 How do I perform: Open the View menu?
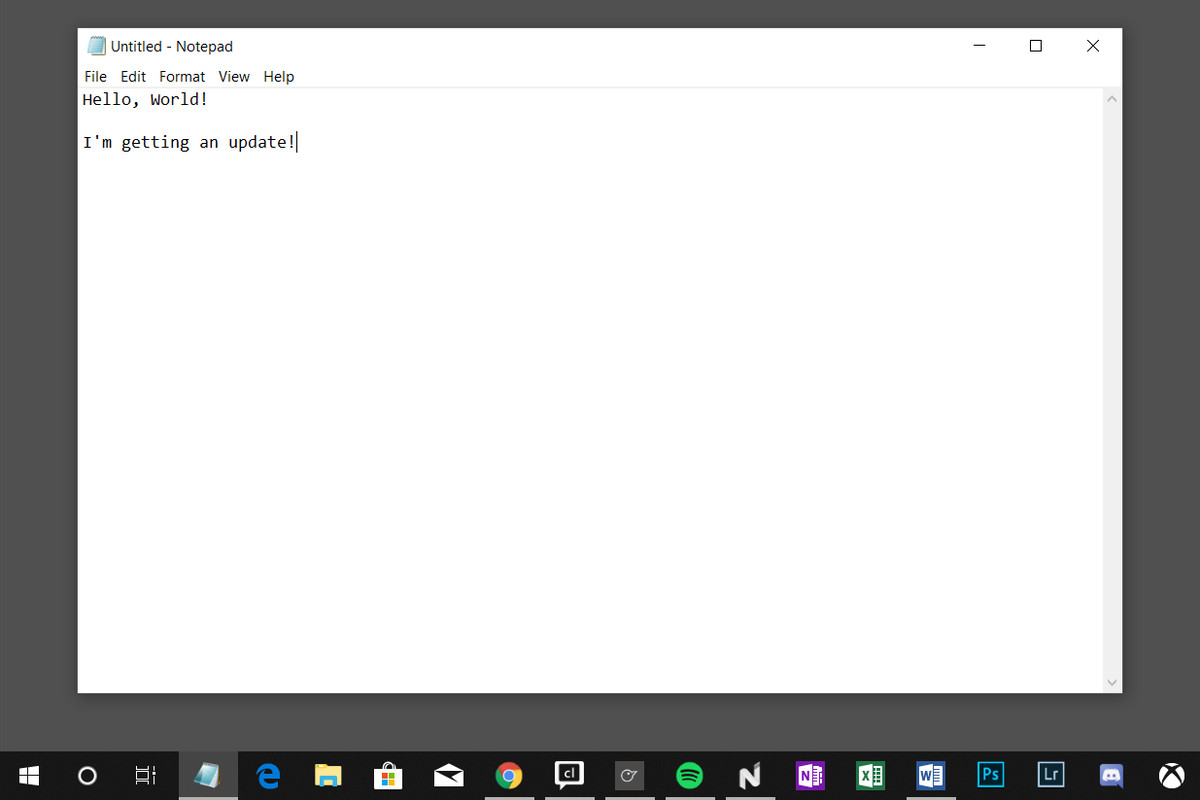[234, 76]
